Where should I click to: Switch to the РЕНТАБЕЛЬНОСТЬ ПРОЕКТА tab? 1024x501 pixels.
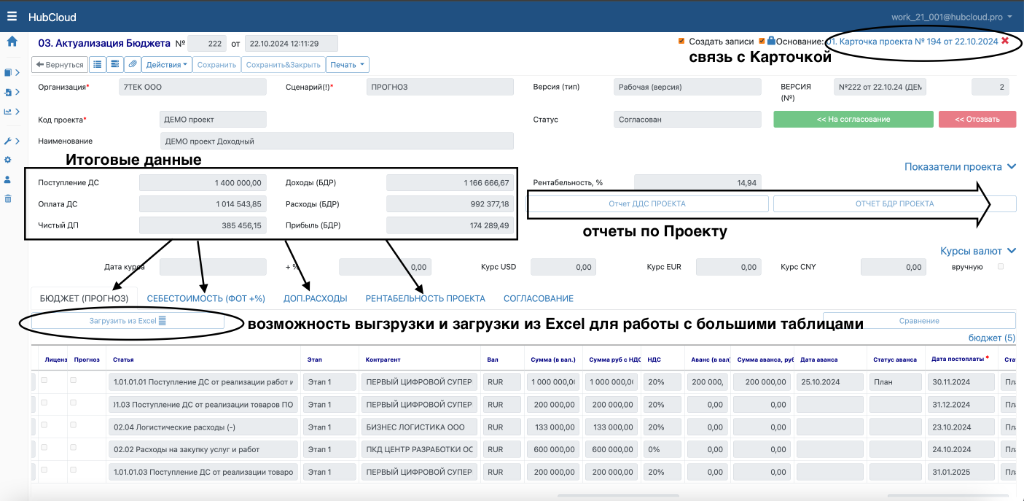coord(425,298)
